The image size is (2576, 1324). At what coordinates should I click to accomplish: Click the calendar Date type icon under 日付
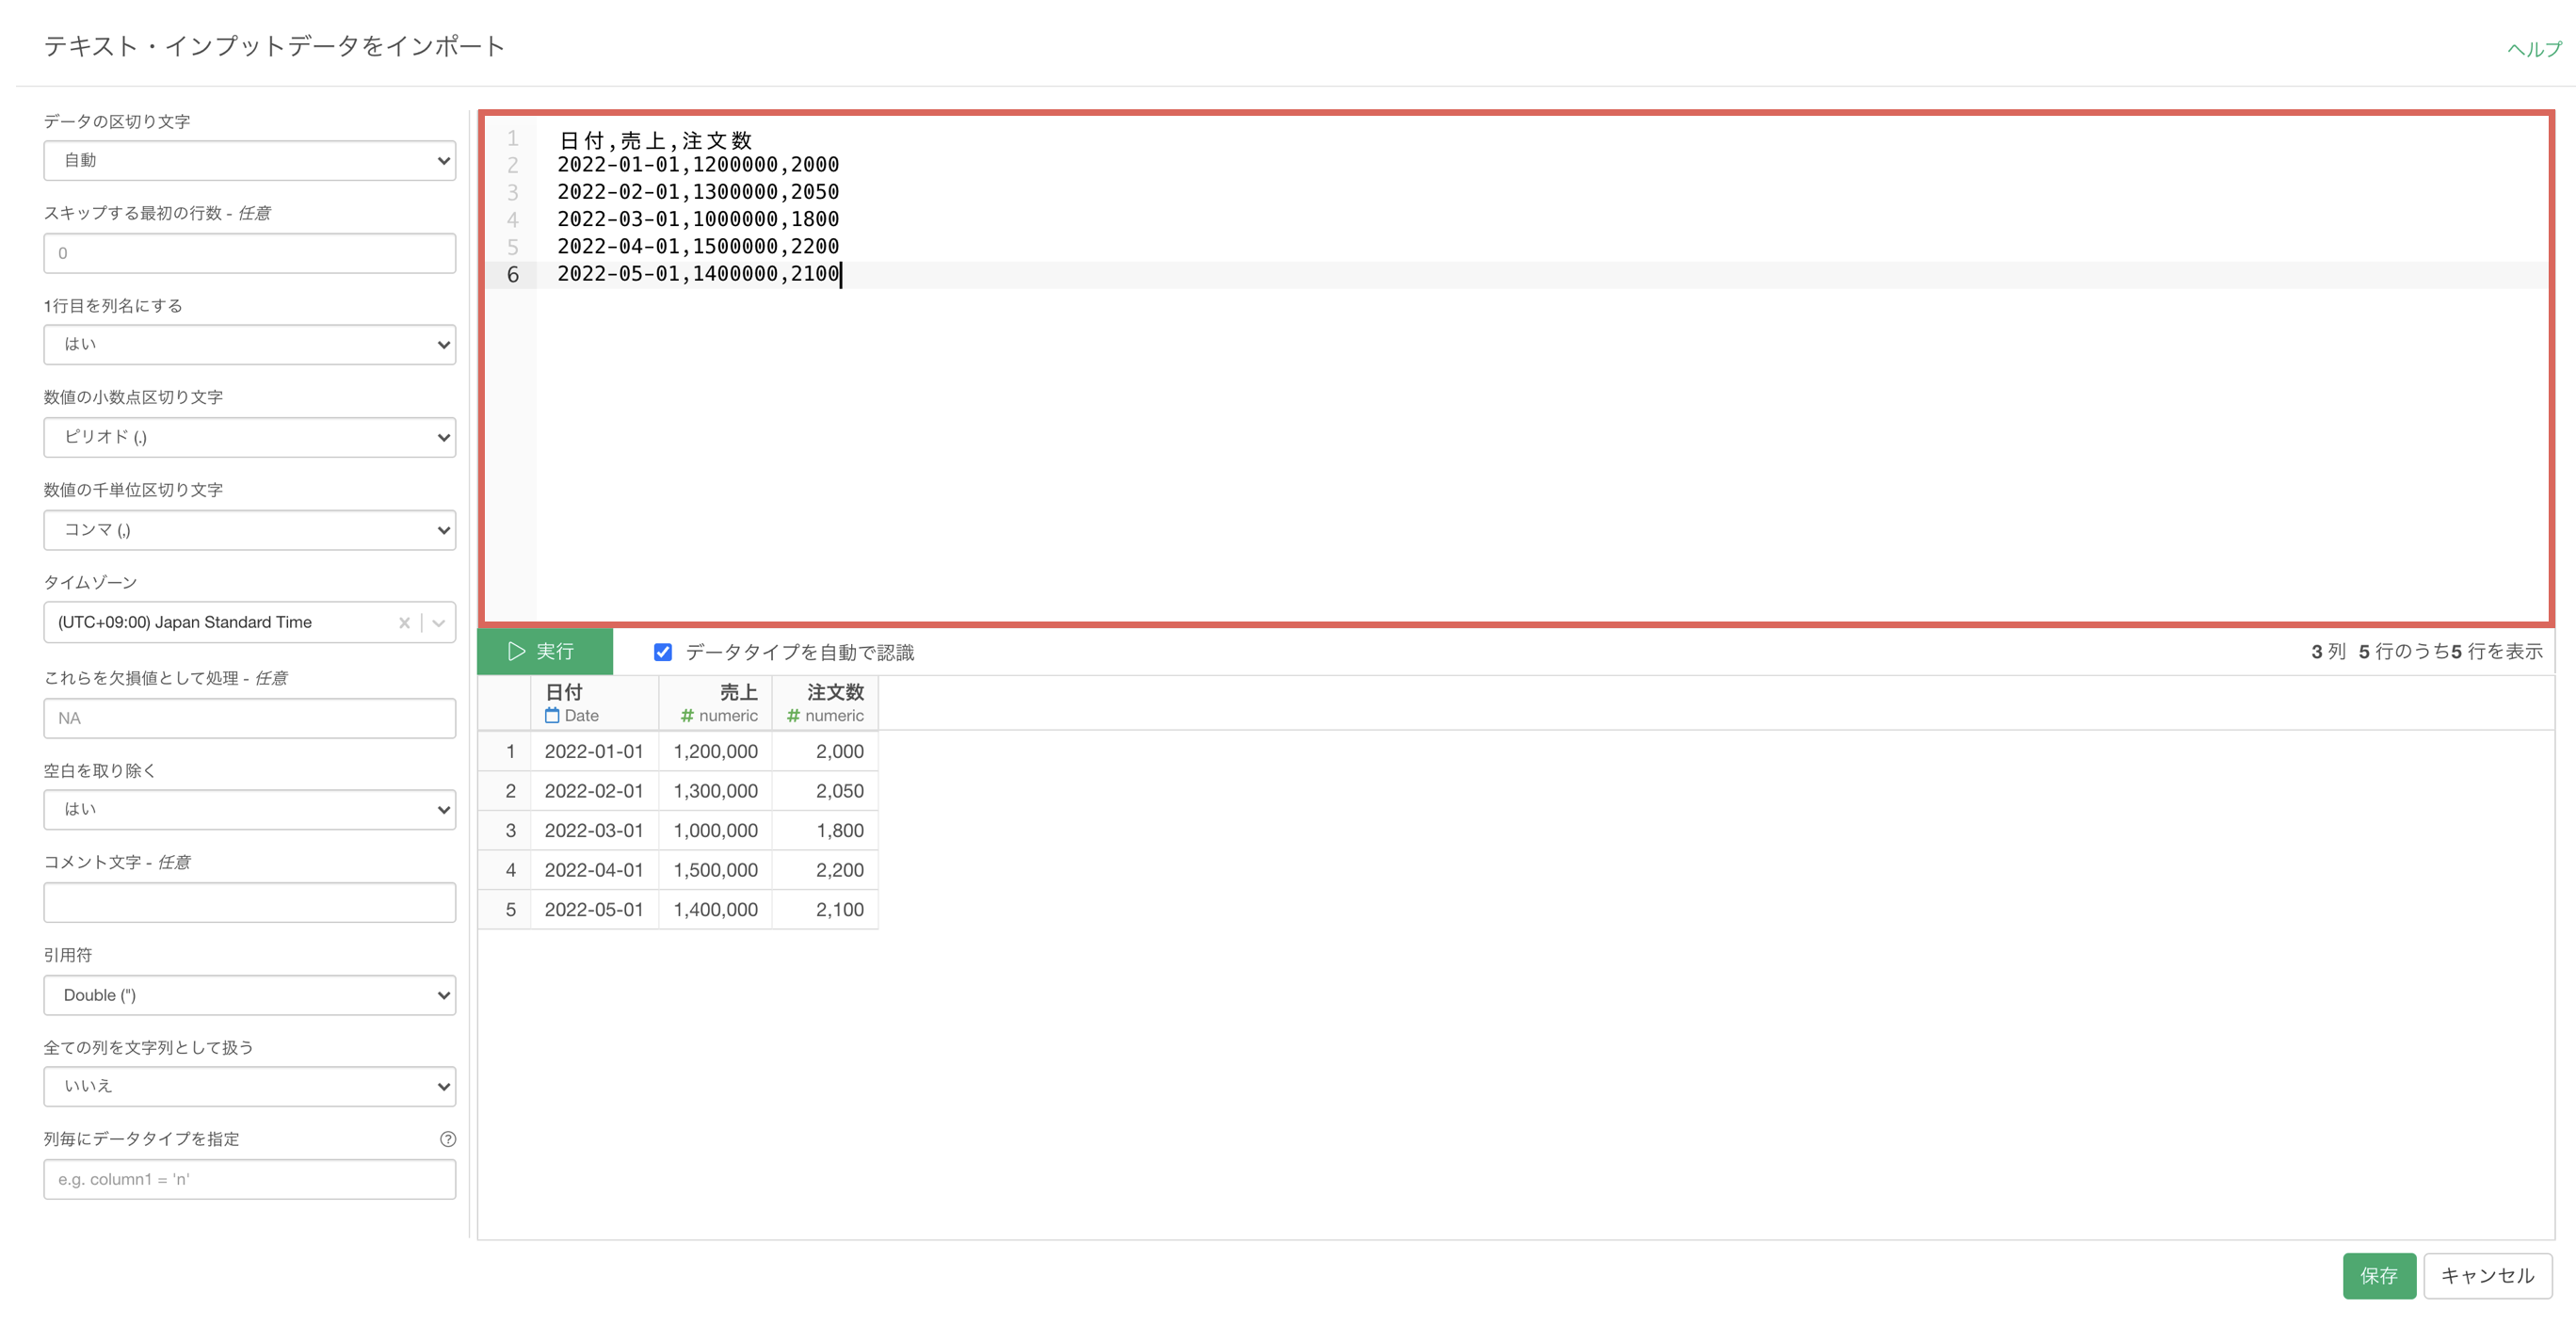[x=552, y=716]
